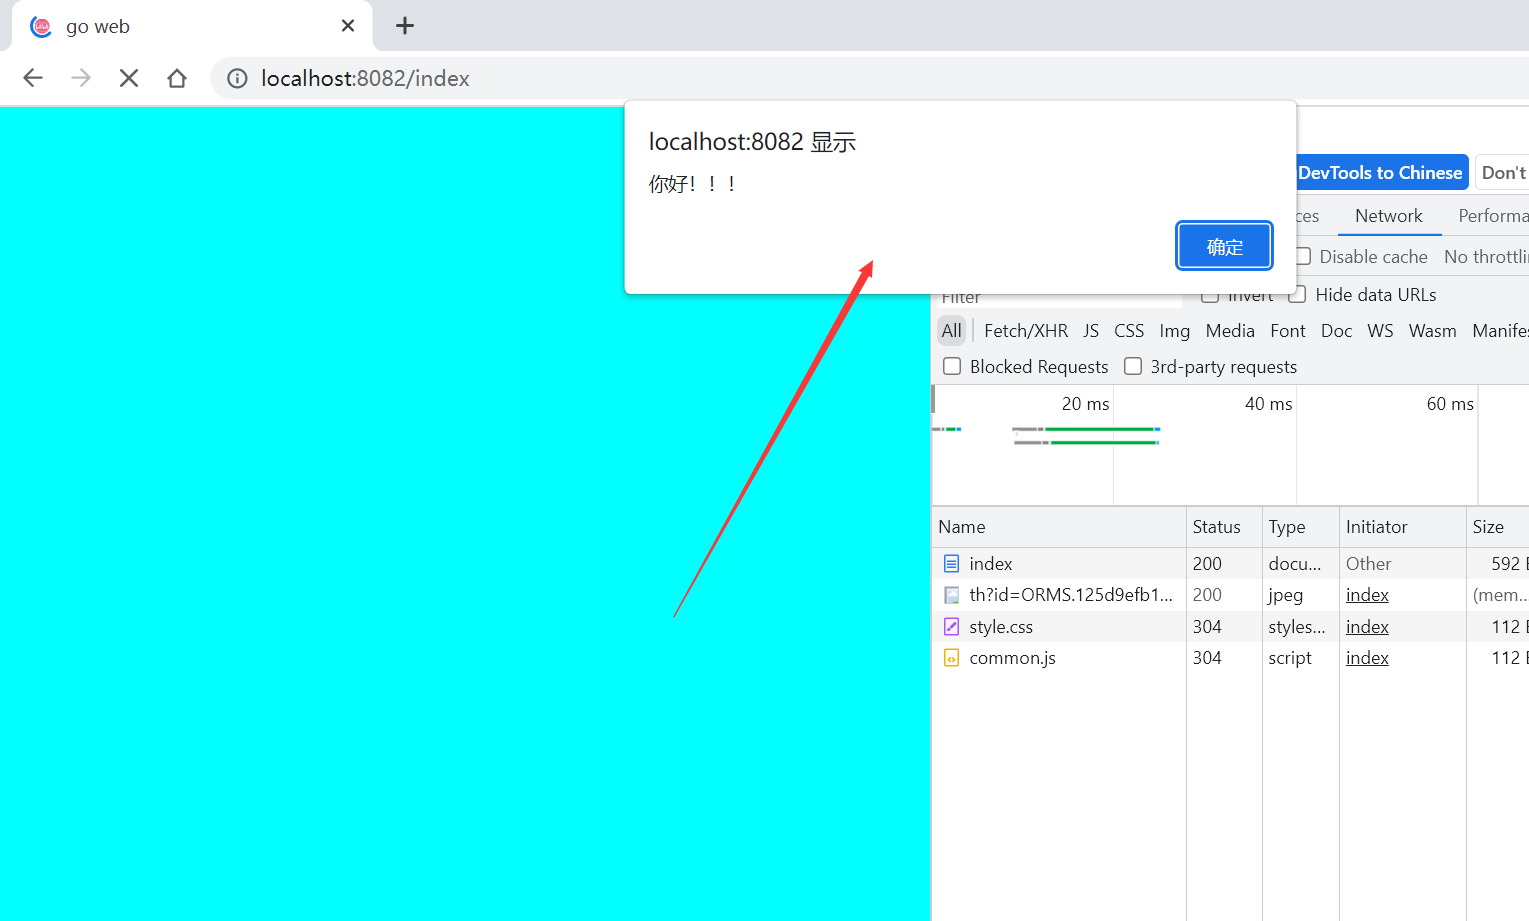Open the Performance tab in DevTools
This screenshot has width=1529, height=921.
pyautogui.click(x=1492, y=216)
